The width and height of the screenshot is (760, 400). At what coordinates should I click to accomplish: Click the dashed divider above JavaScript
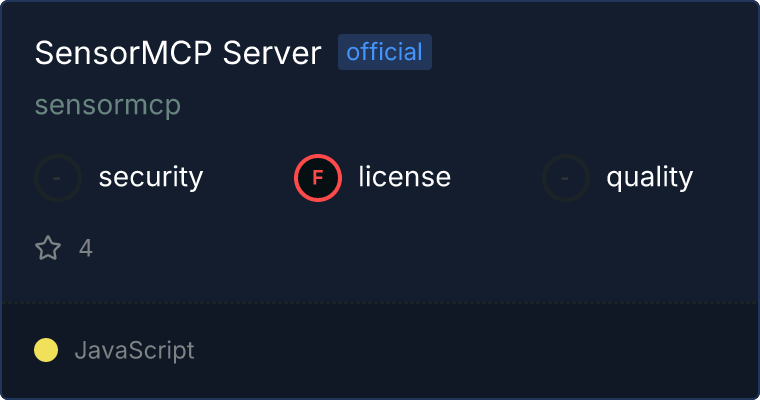tap(380, 304)
